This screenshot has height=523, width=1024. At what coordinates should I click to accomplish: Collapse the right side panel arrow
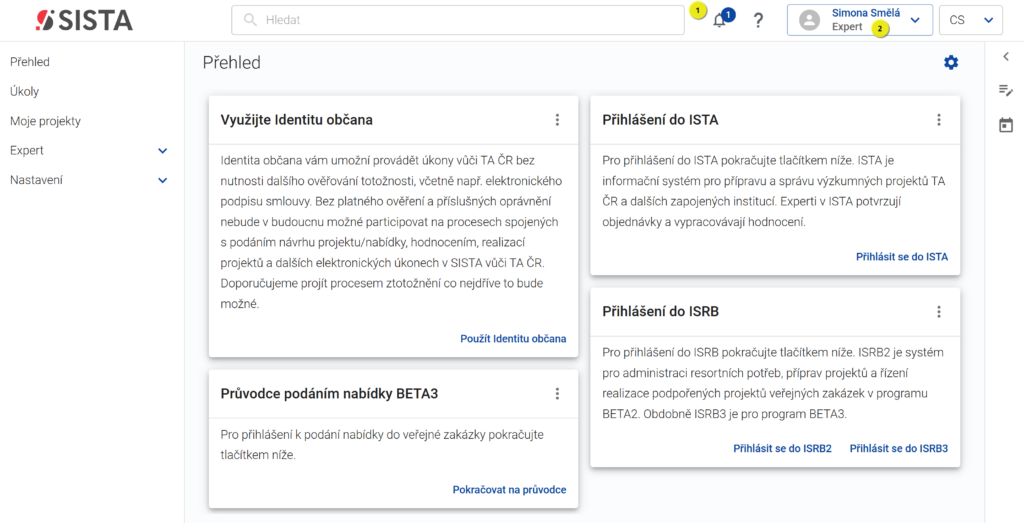point(1006,57)
